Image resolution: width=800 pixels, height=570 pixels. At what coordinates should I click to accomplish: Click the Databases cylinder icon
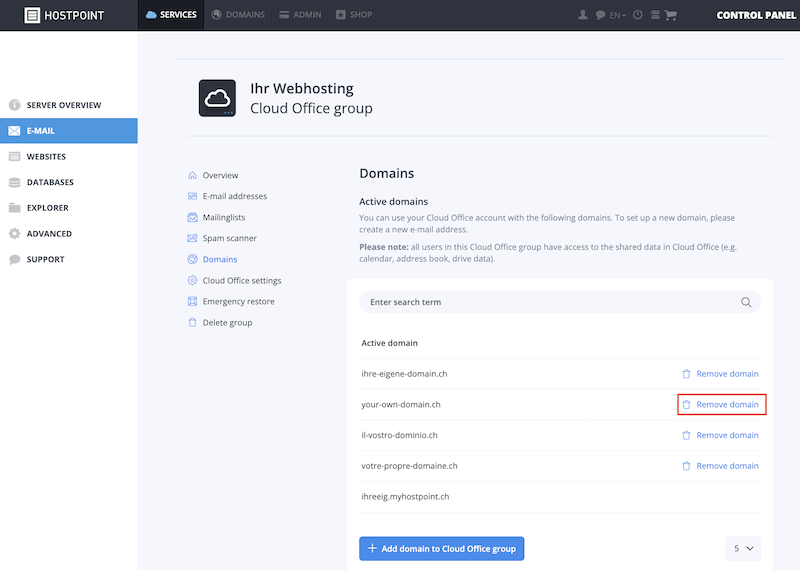[x=14, y=182]
